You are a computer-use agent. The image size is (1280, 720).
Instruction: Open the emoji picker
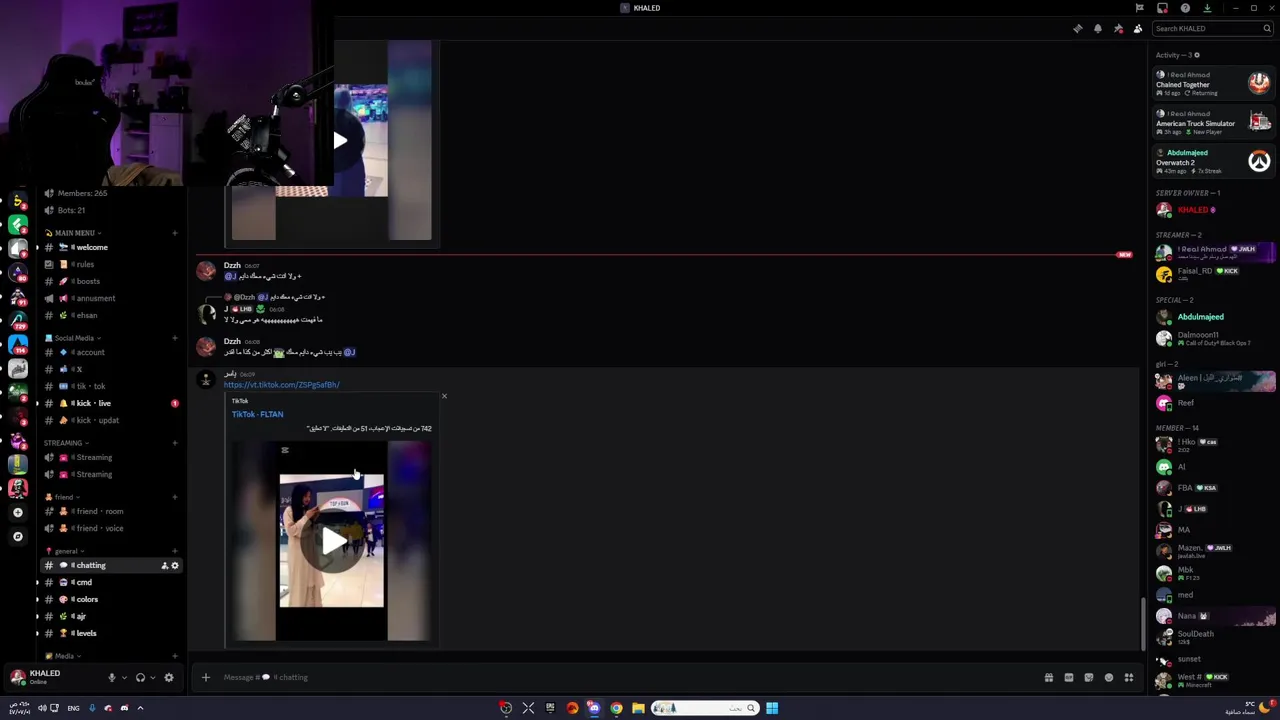(1109, 678)
